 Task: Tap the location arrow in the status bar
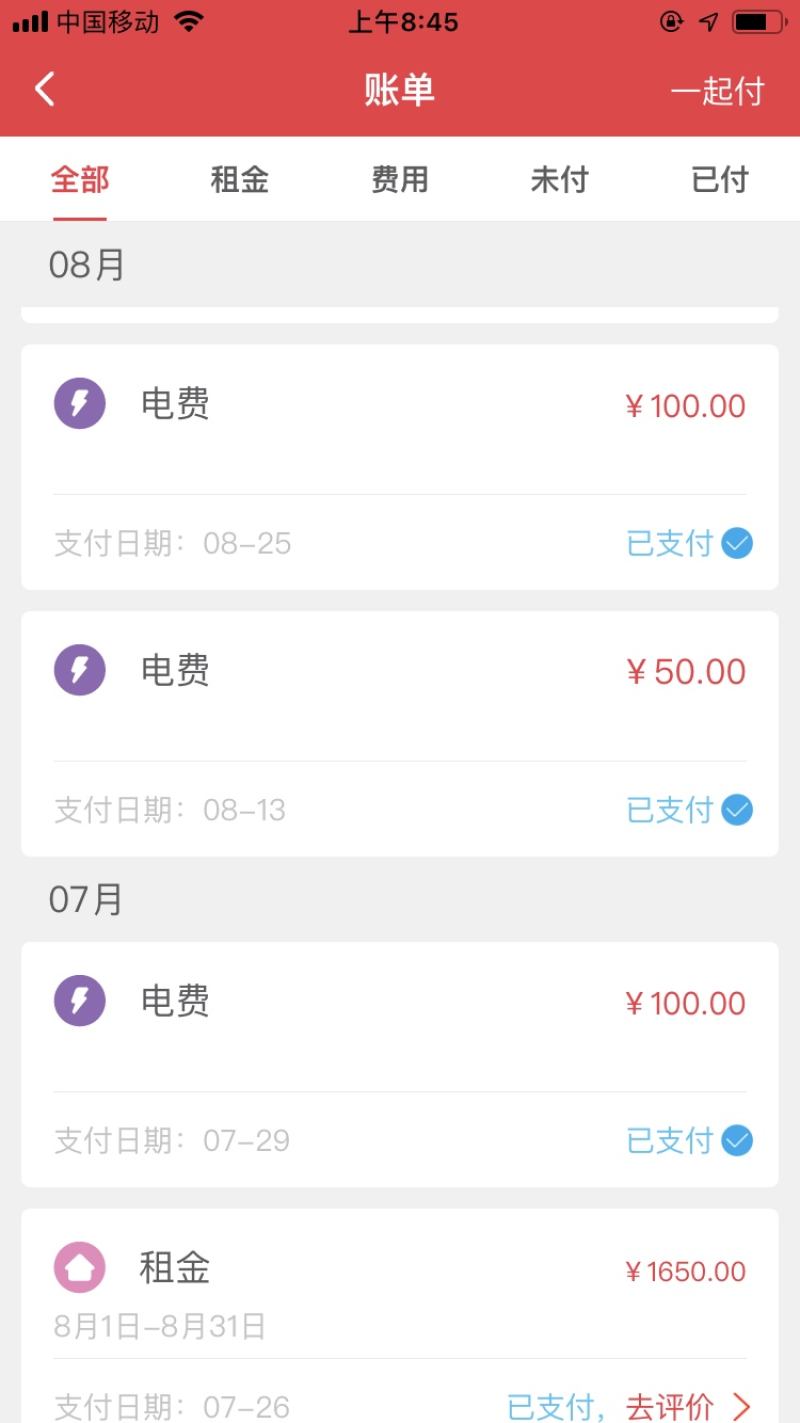tap(709, 22)
